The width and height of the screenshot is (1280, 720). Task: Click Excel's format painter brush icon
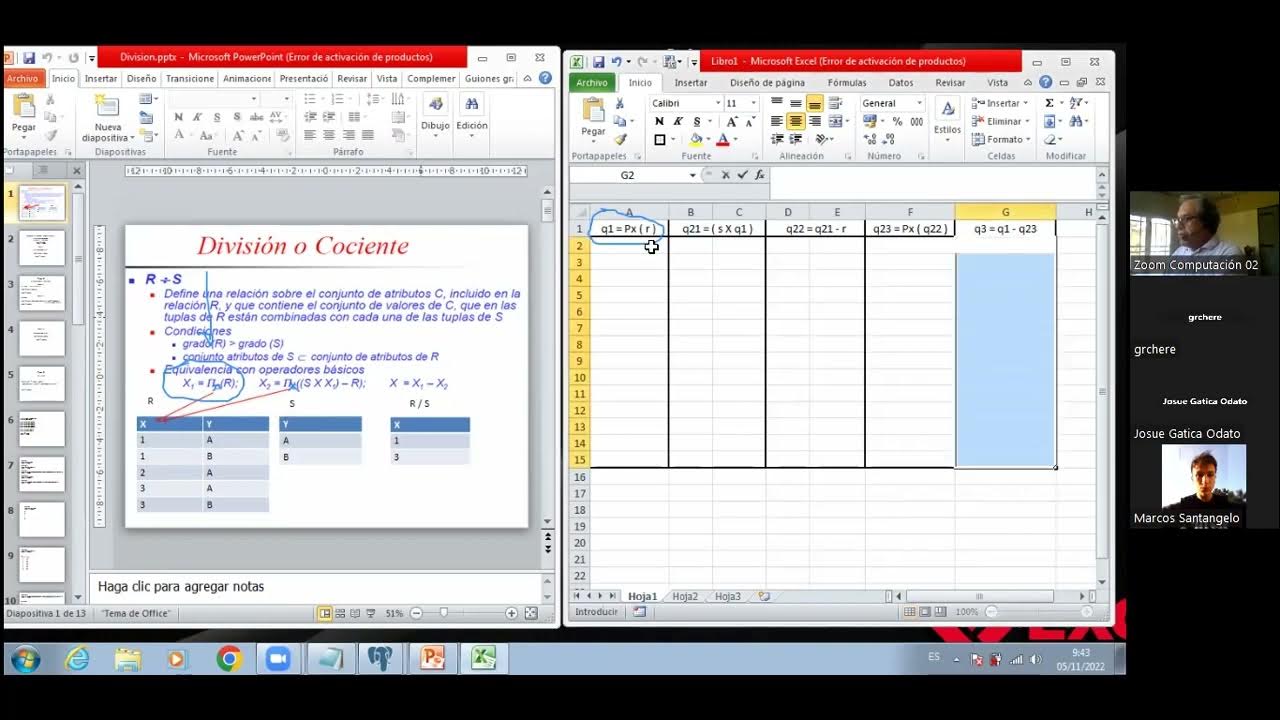(x=620, y=139)
